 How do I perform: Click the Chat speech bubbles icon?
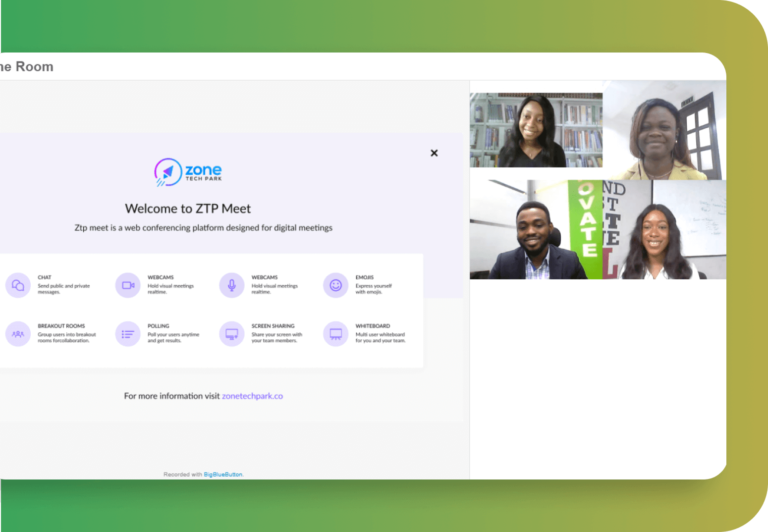[x=18, y=285]
